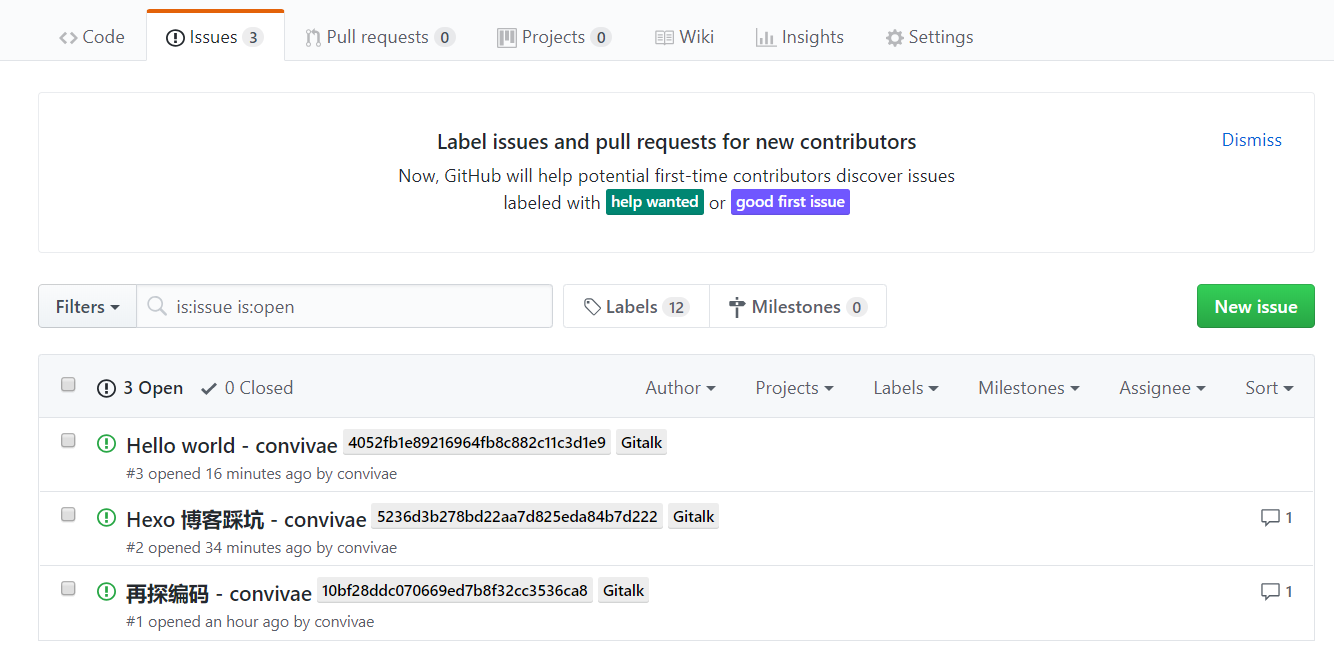Viewport: 1334px width, 651px height.
Task: Click the purple good first issue label
Action: coord(790,202)
